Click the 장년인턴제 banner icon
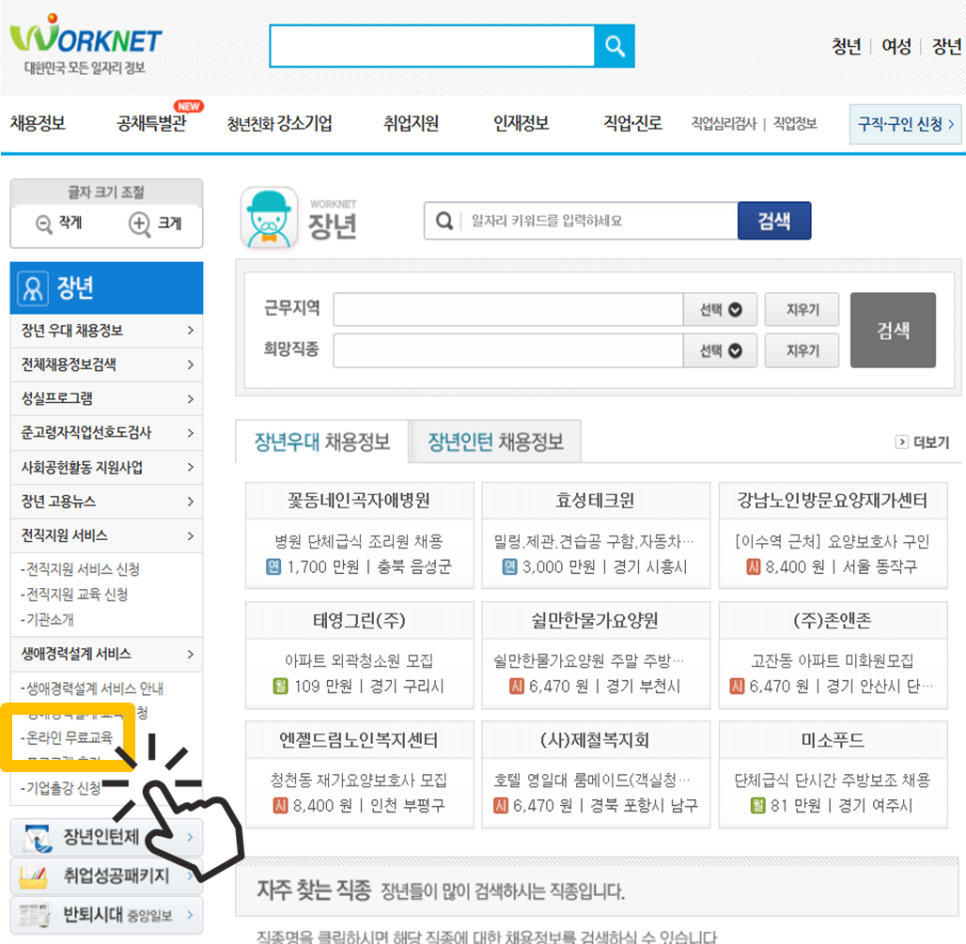The height and width of the screenshot is (944, 966). (38, 837)
